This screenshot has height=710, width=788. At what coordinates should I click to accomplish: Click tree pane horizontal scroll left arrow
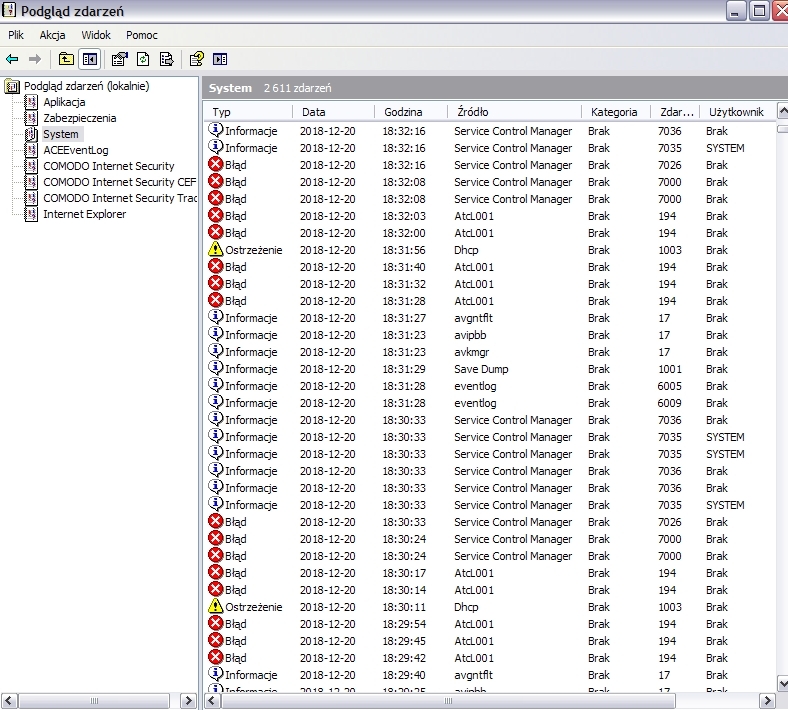(10, 700)
